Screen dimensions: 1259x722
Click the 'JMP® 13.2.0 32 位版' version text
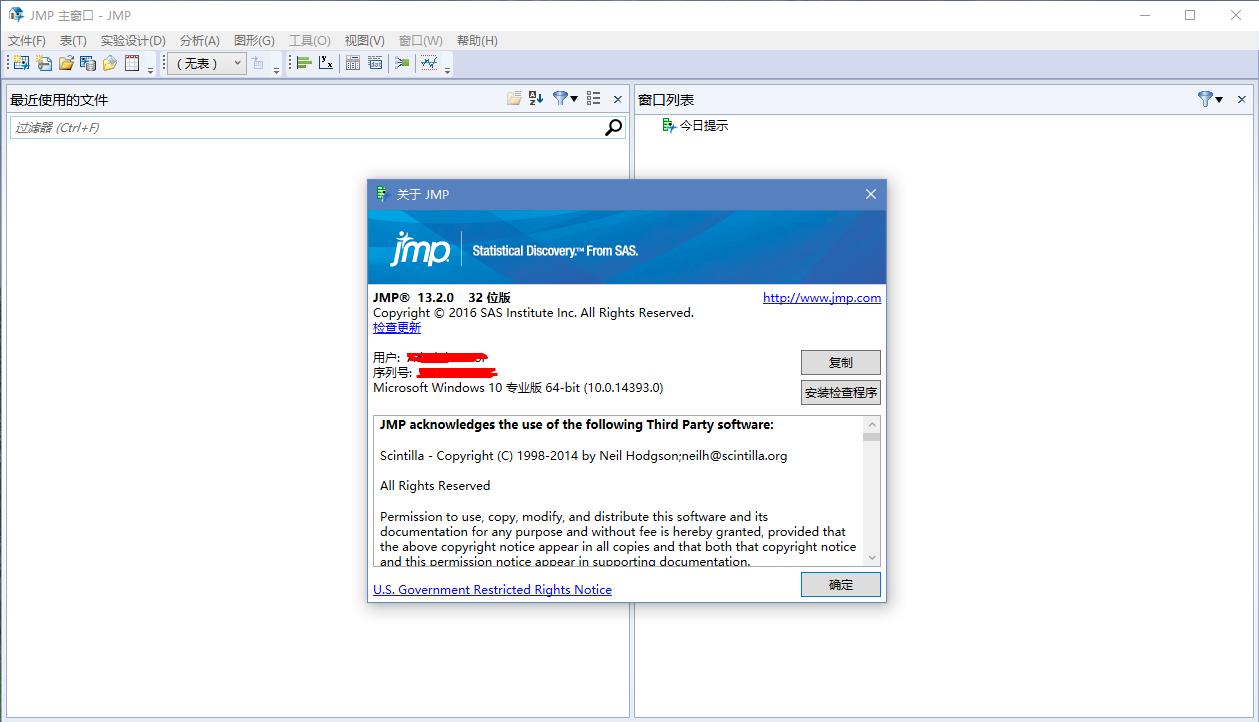(442, 297)
